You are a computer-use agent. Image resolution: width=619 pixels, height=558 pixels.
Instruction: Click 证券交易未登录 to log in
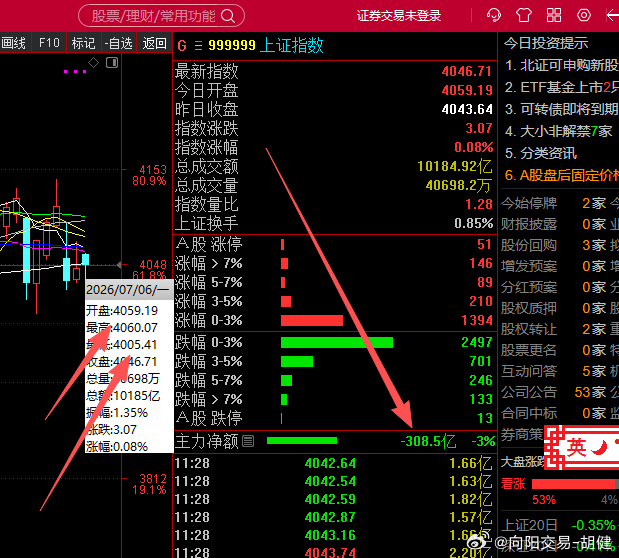(399, 16)
